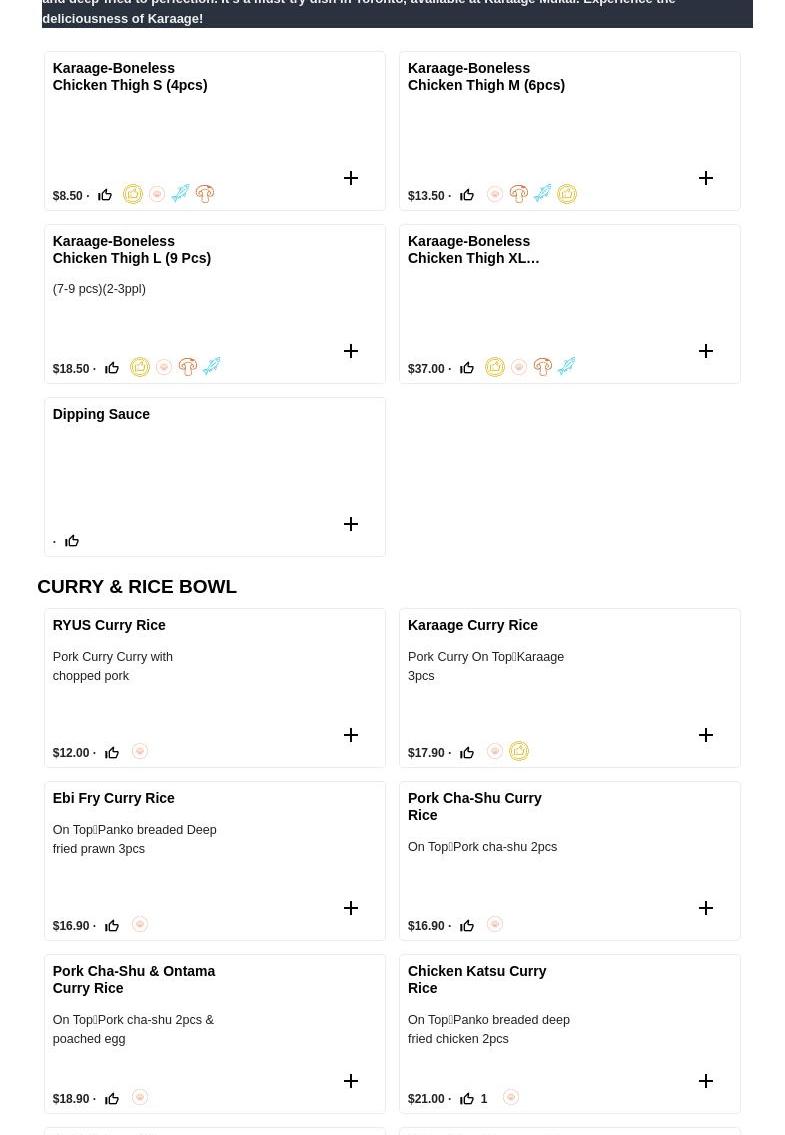
Task: Click pink circle icon on Ebi Fry Curry Rice
Action: pos(140,924)
